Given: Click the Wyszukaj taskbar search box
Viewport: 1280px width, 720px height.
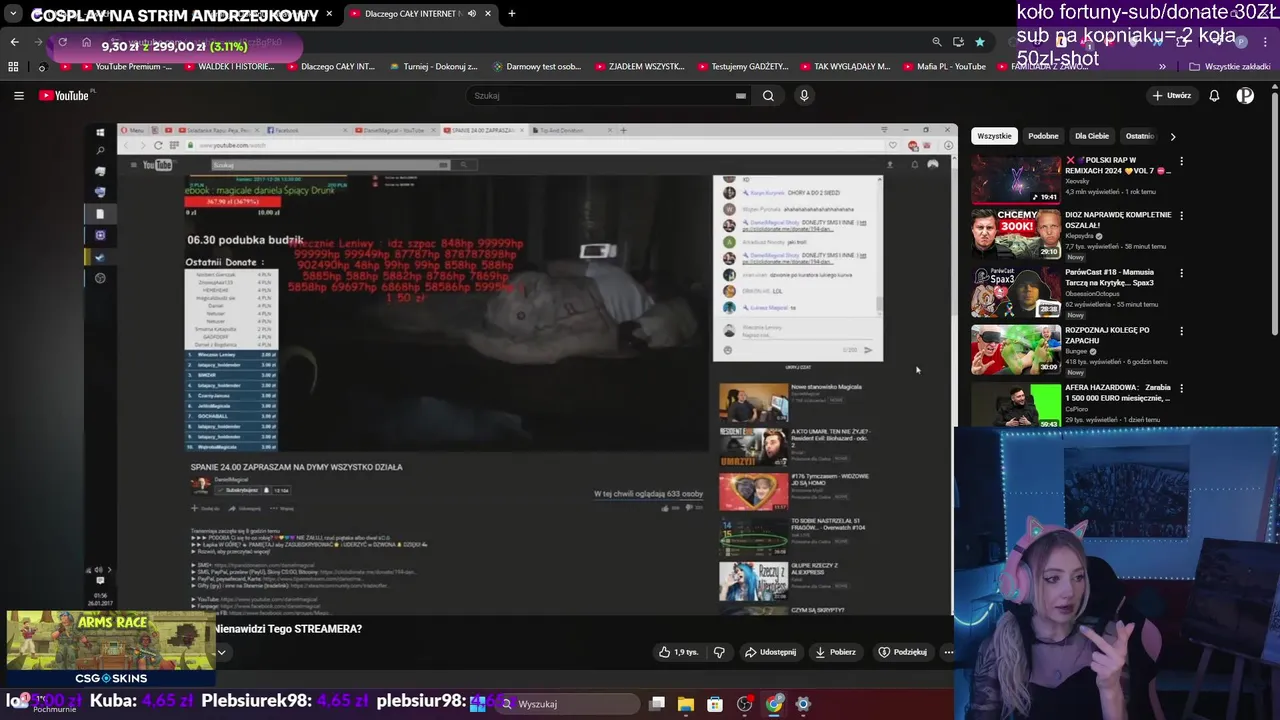Looking at the screenshot, I should click(567, 704).
